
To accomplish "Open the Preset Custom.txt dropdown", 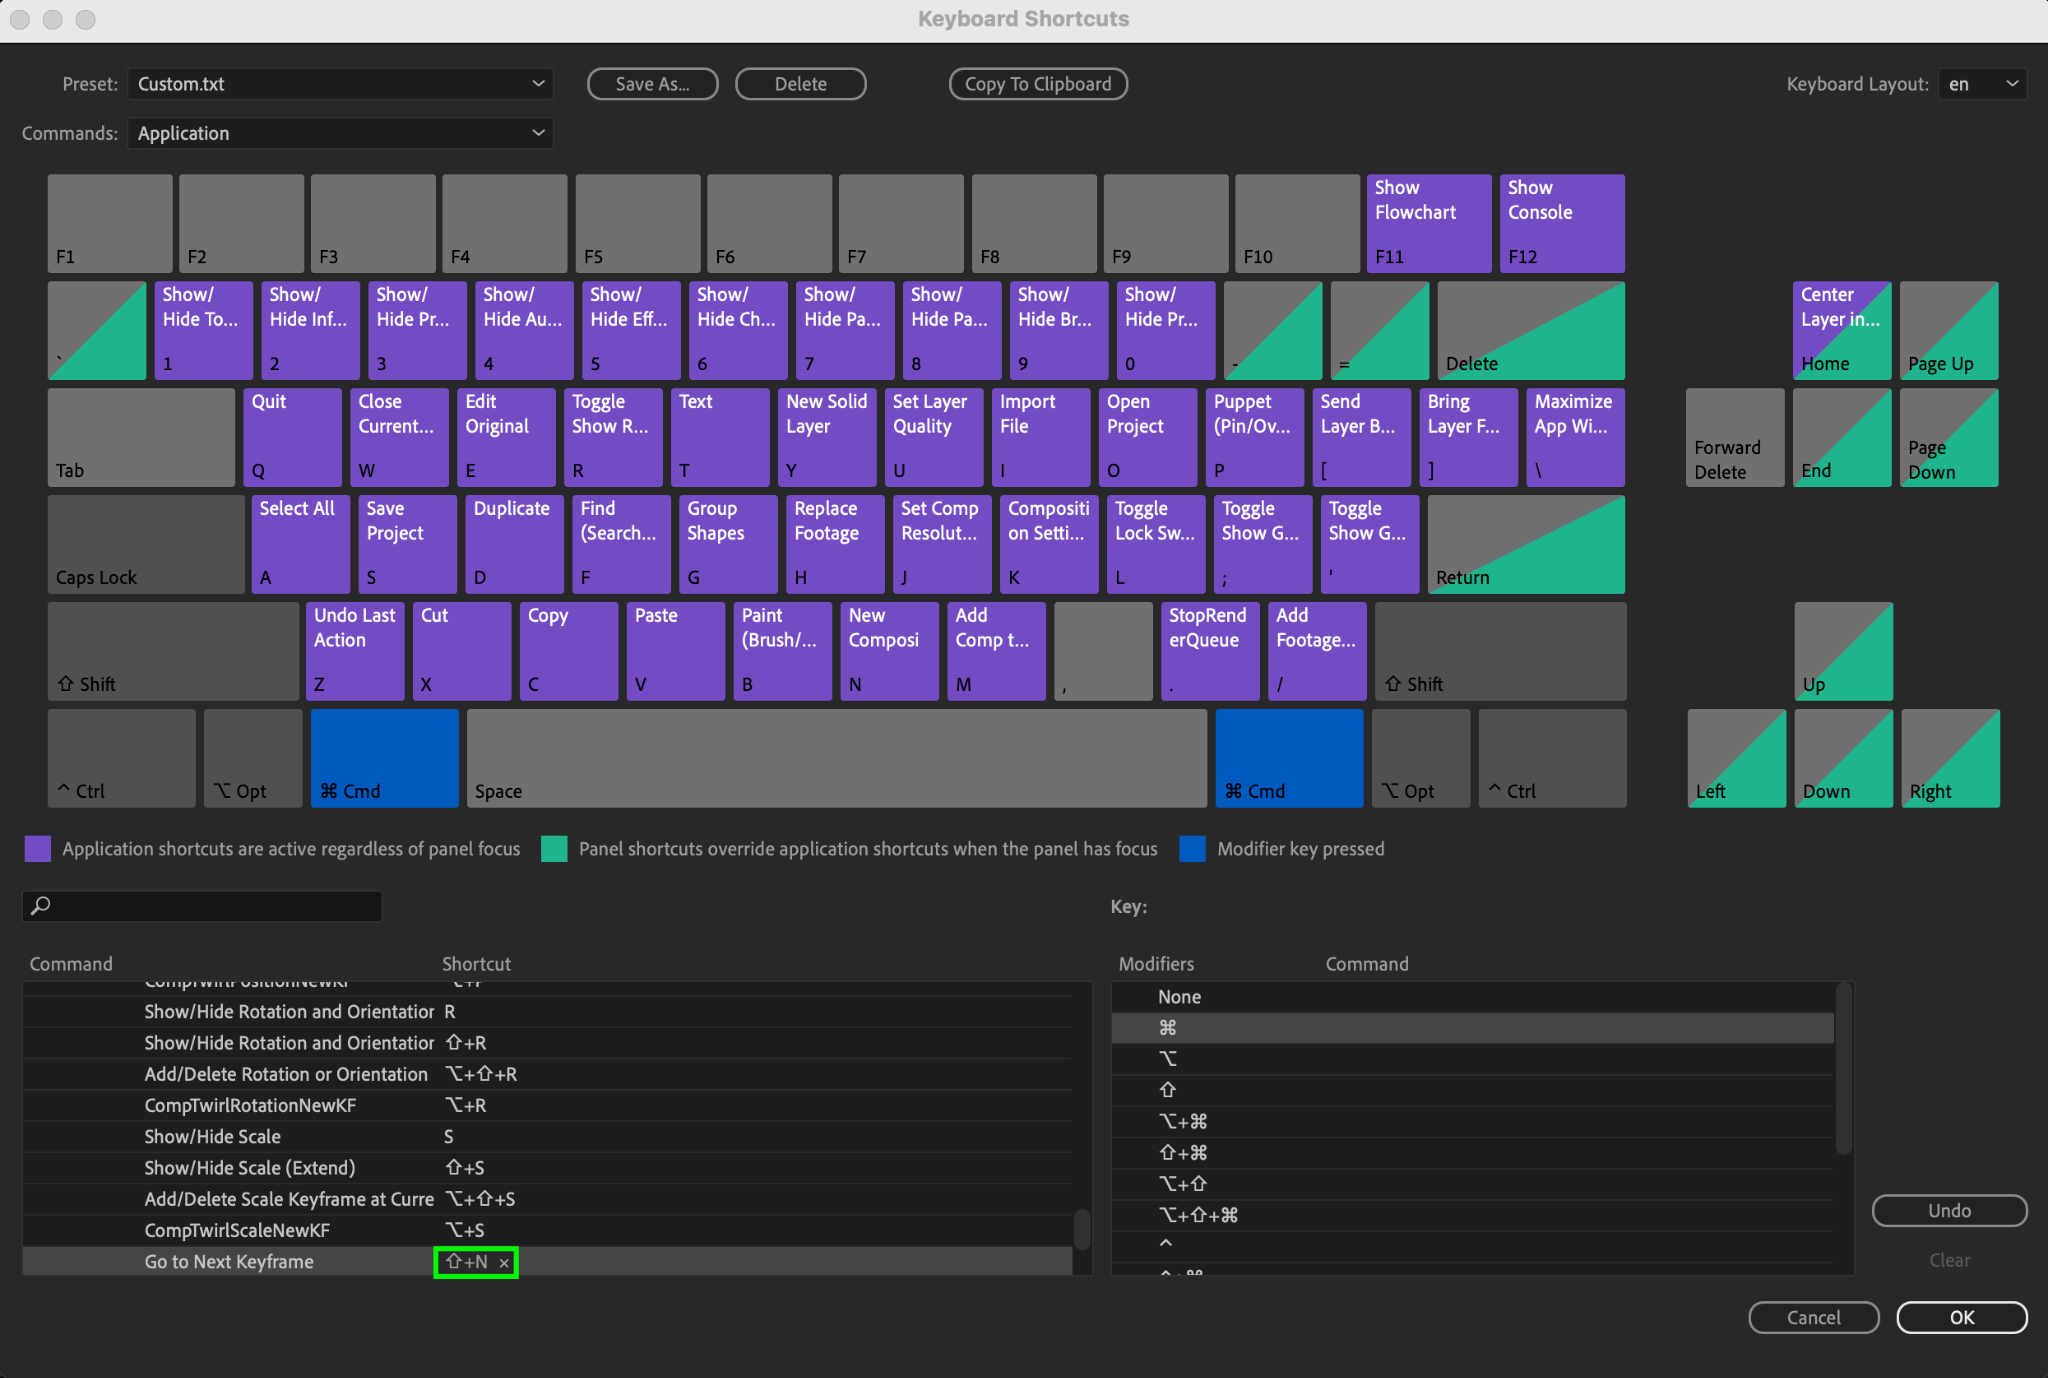I will 340,84.
